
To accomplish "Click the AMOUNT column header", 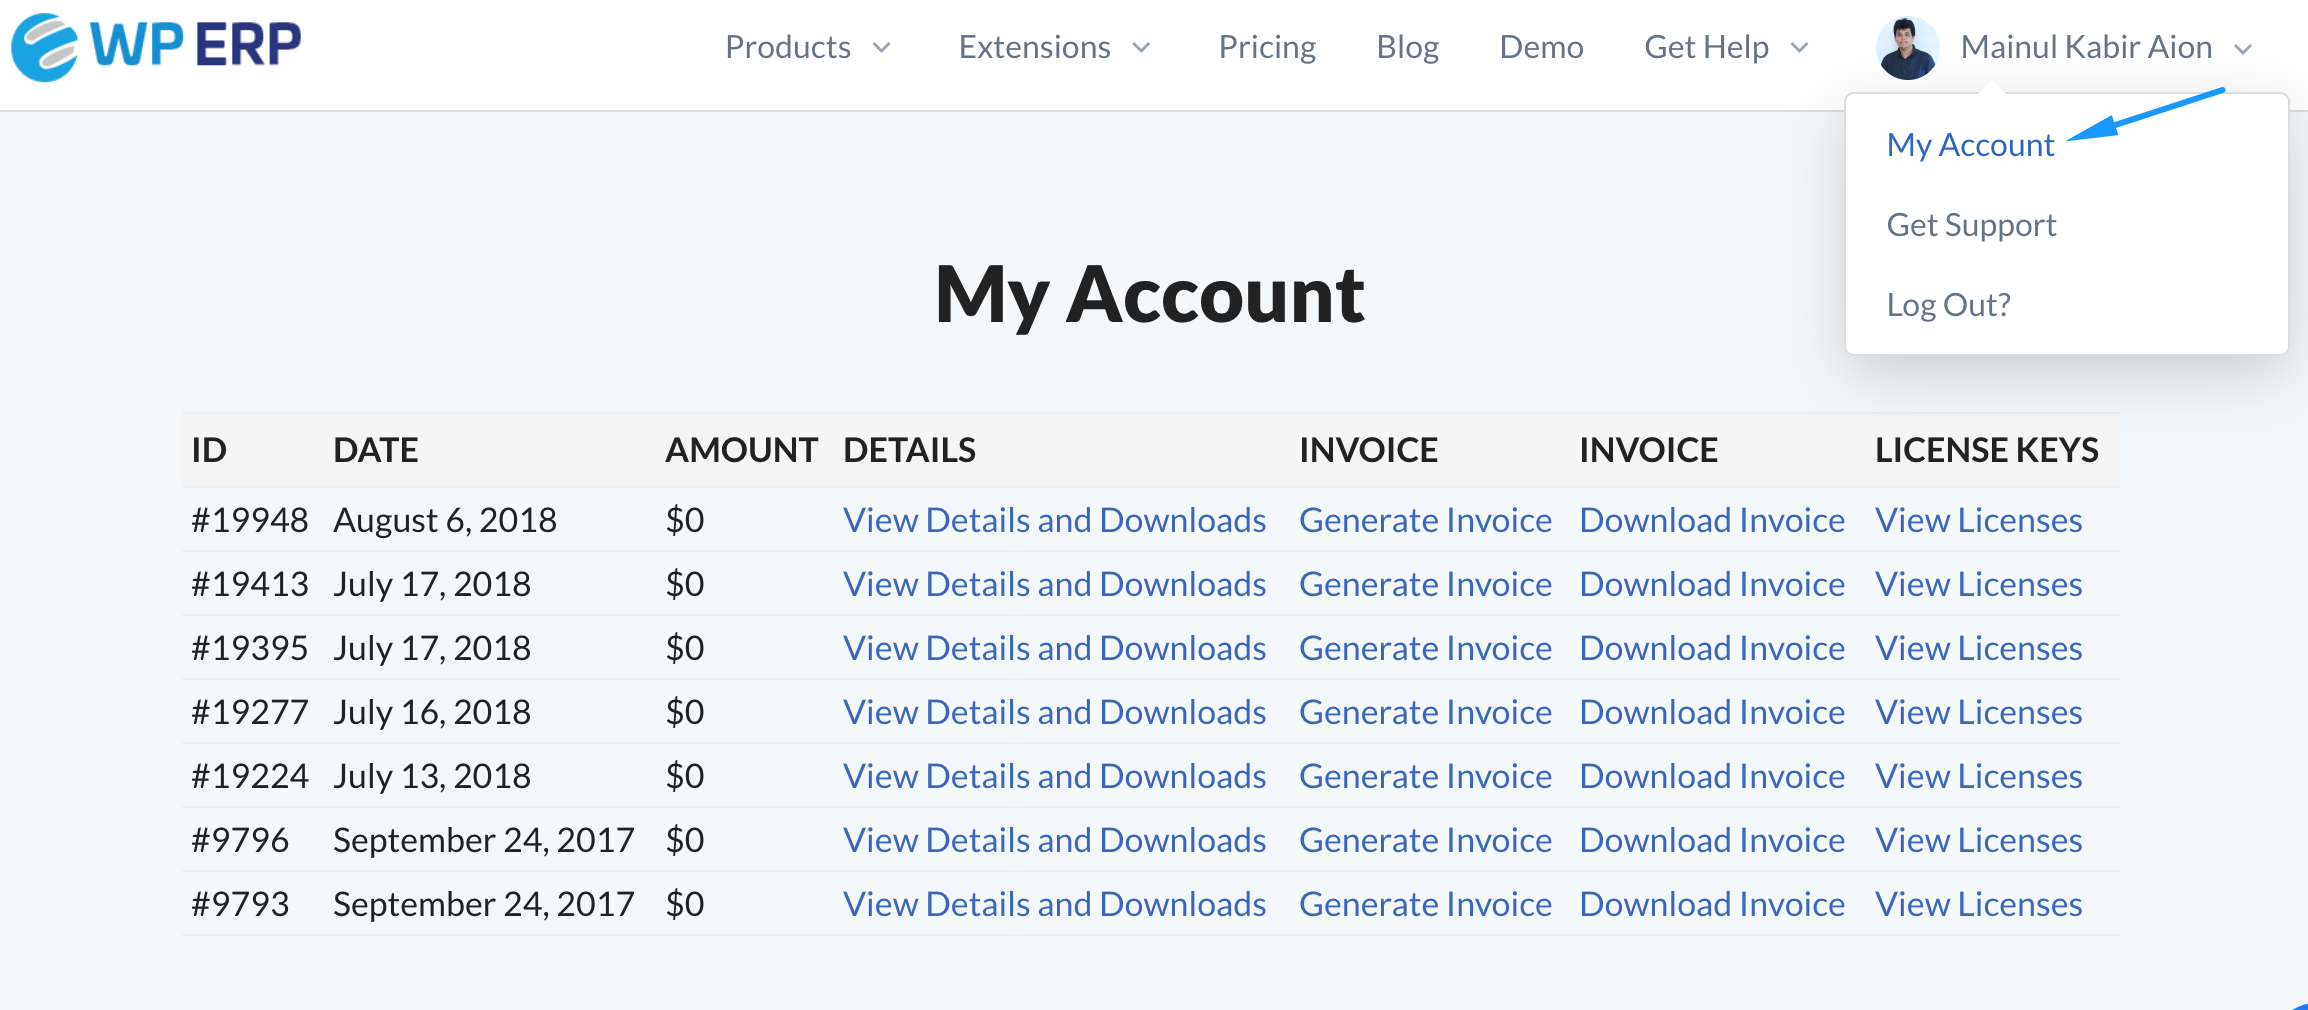I will tap(741, 450).
